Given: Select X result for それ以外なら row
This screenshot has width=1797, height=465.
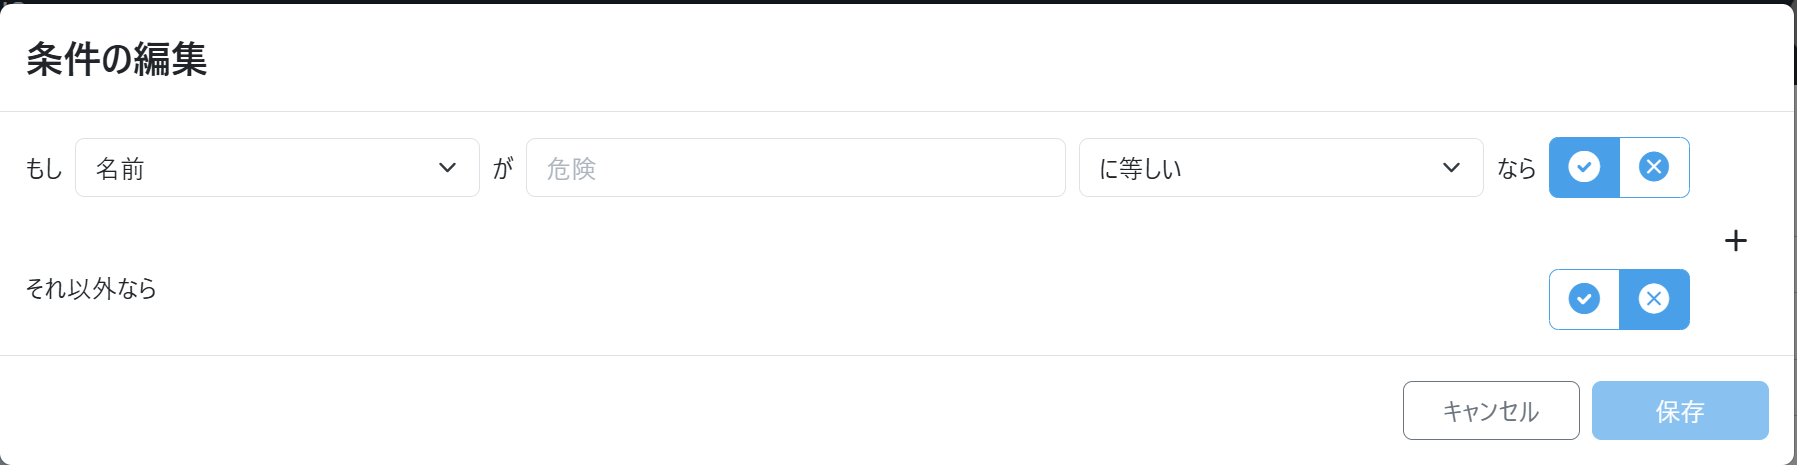Looking at the screenshot, I should click(1654, 299).
